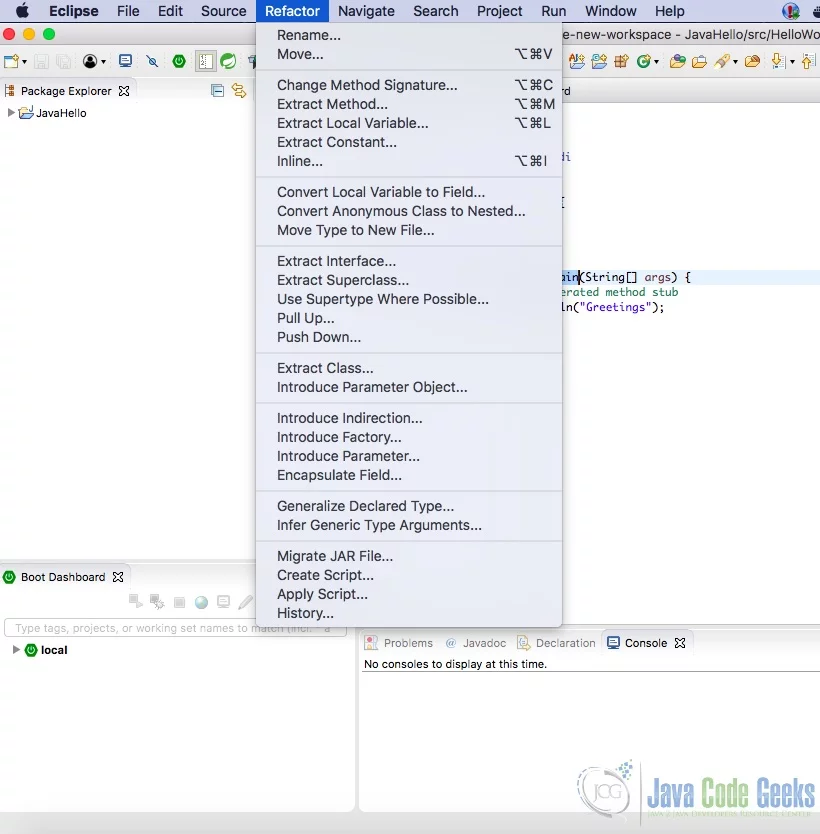Open the Search flashlight dropdown arrow
Screen dimensions: 820x834
(x=735, y=62)
